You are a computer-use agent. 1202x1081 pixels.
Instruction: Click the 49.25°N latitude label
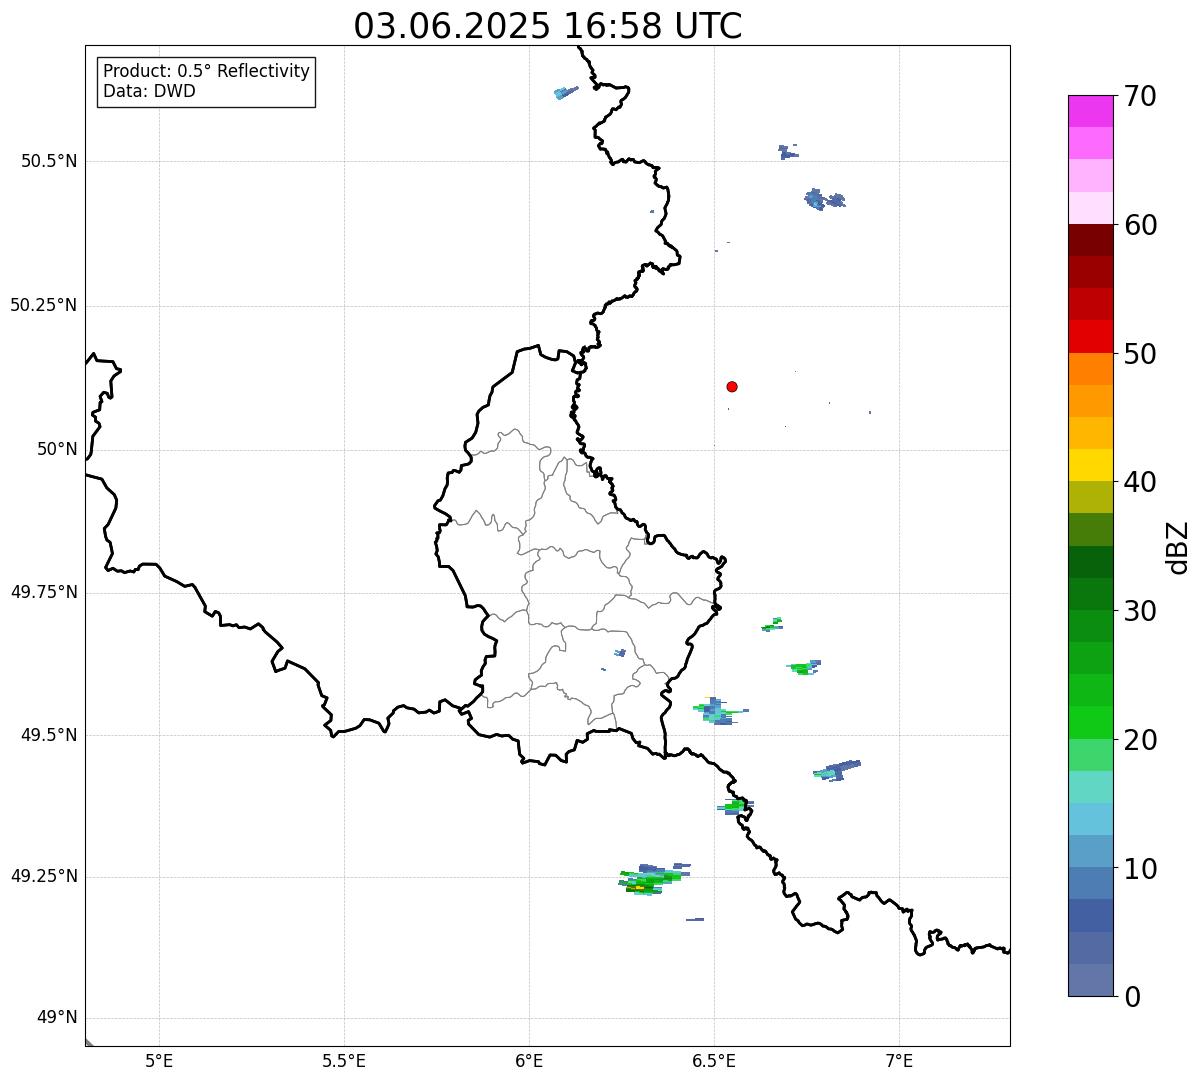tap(44, 876)
